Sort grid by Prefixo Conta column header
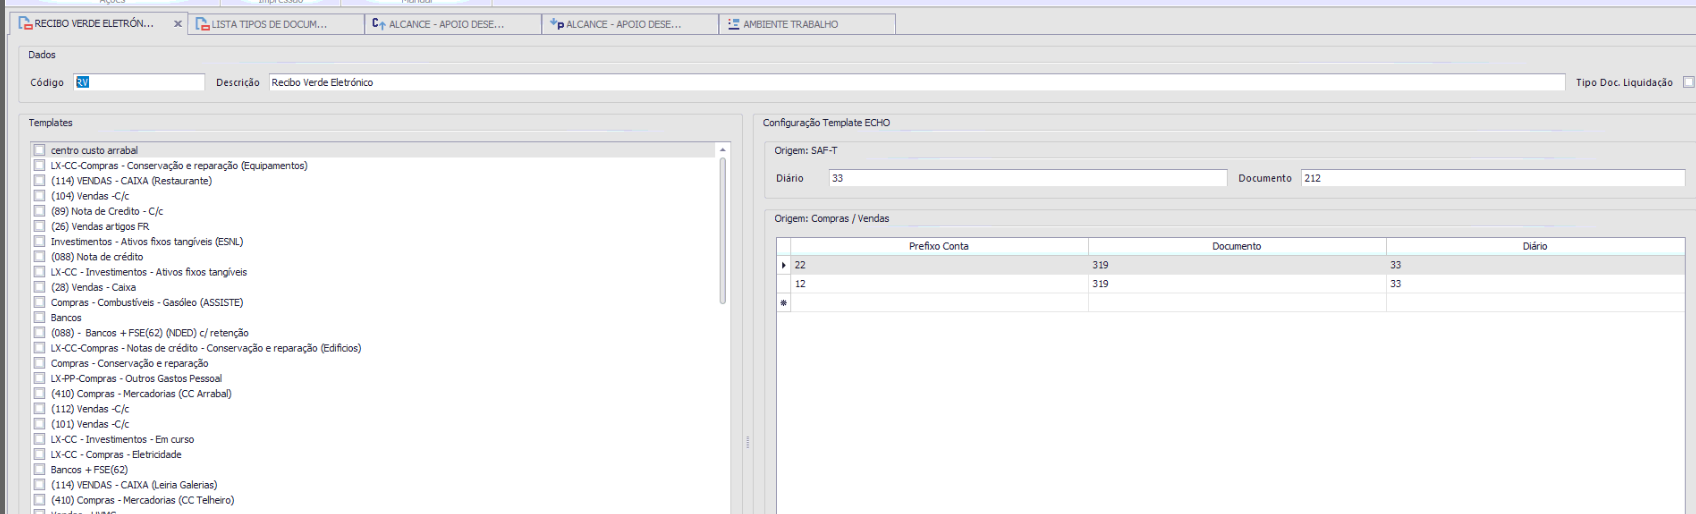This screenshot has height=514, width=1696. 938,246
